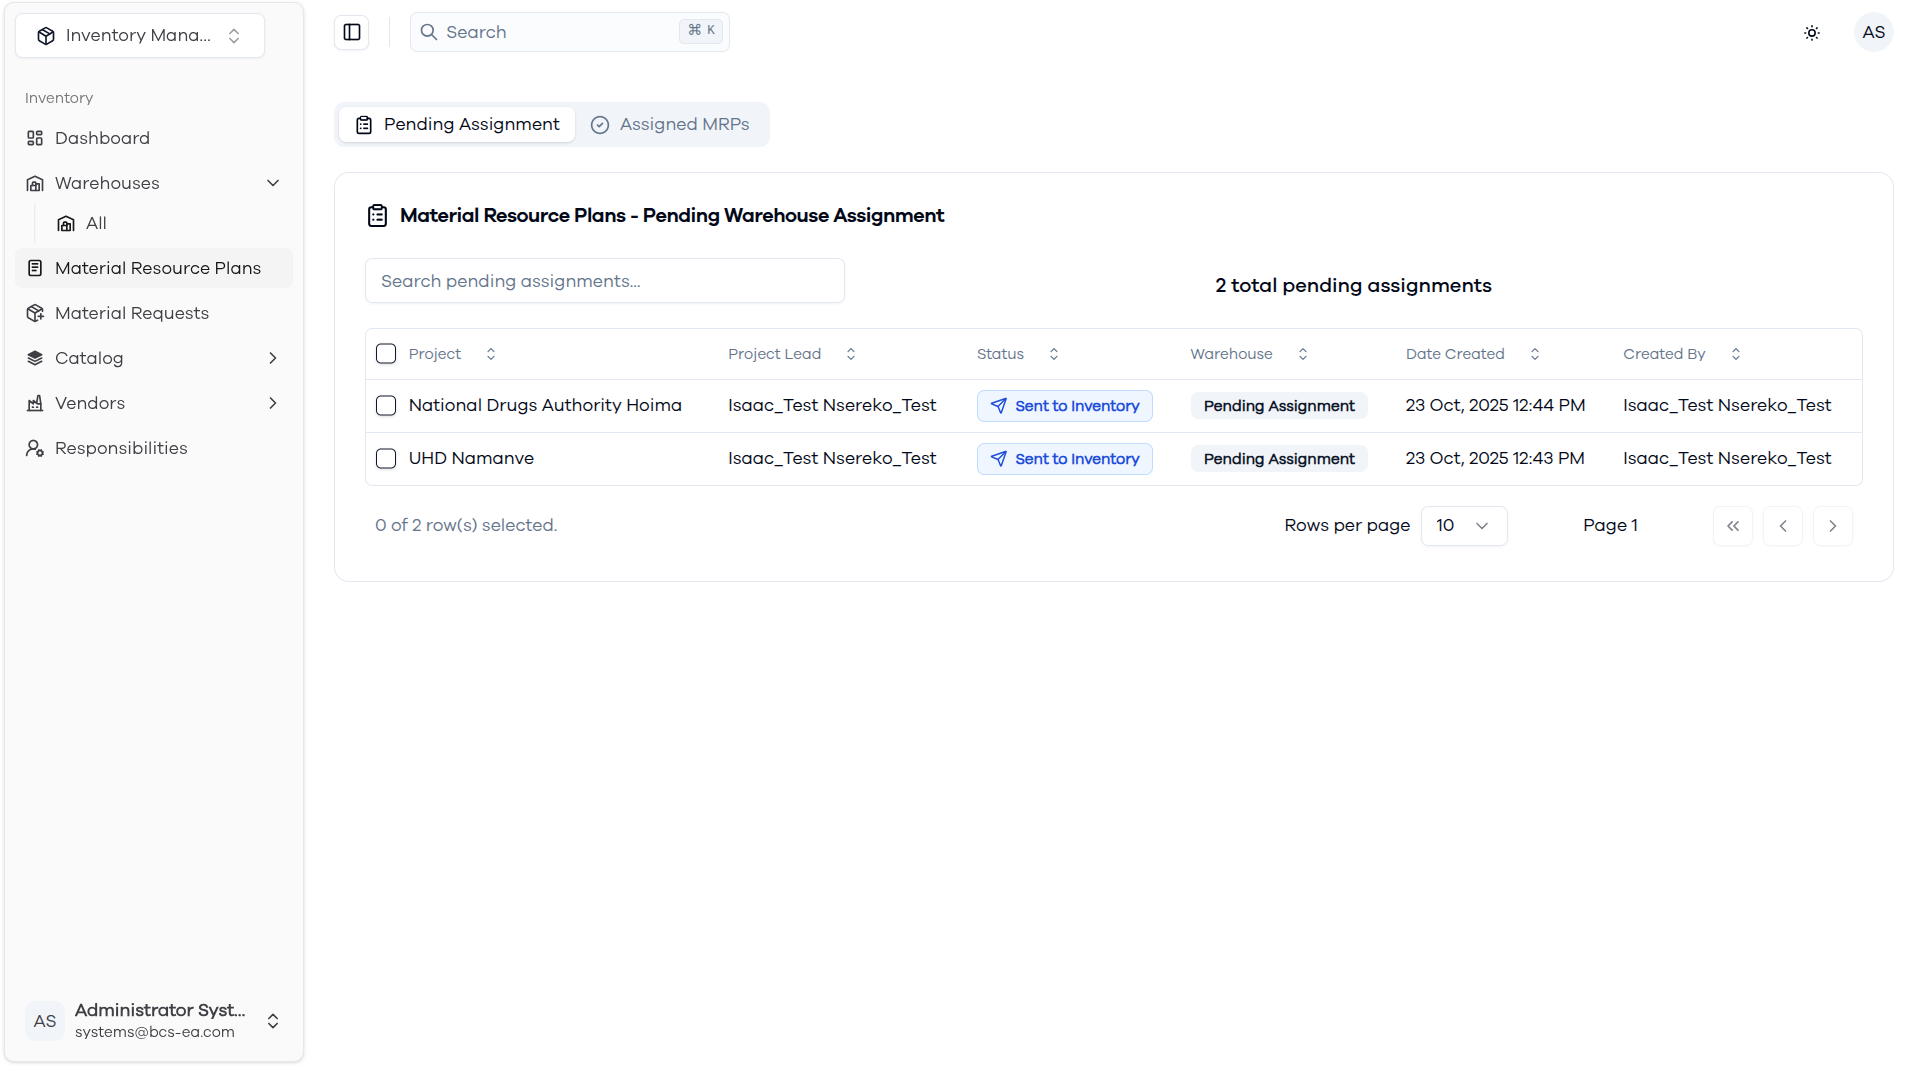Image resolution: width=1906 pixels, height=1066 pixels.
Task: Open the Inventory Management app switcher
Action: (x=140, y=36)
